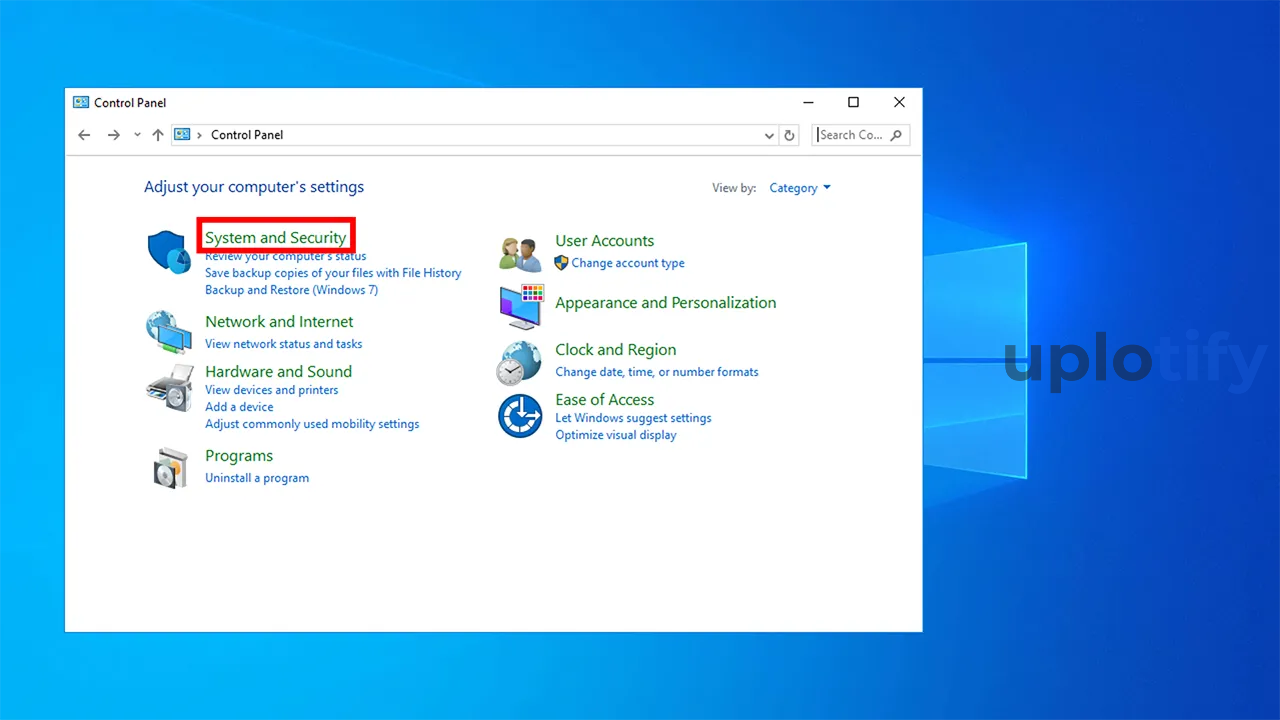Open Appearance and Personalization category
This screenshot has width=1280, height=720.
(x=665, y=303)
